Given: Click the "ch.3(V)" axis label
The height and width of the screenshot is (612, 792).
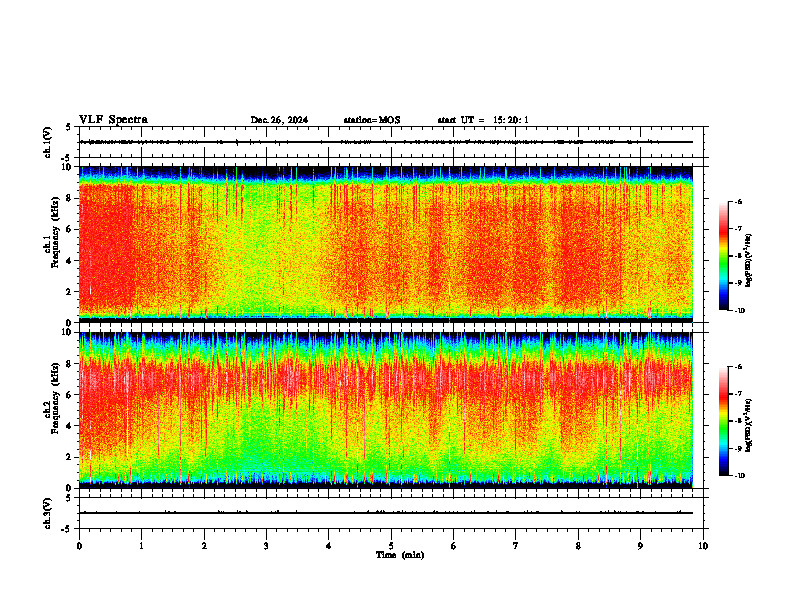Looking at the screenshot, I should [x=48, y=513].
